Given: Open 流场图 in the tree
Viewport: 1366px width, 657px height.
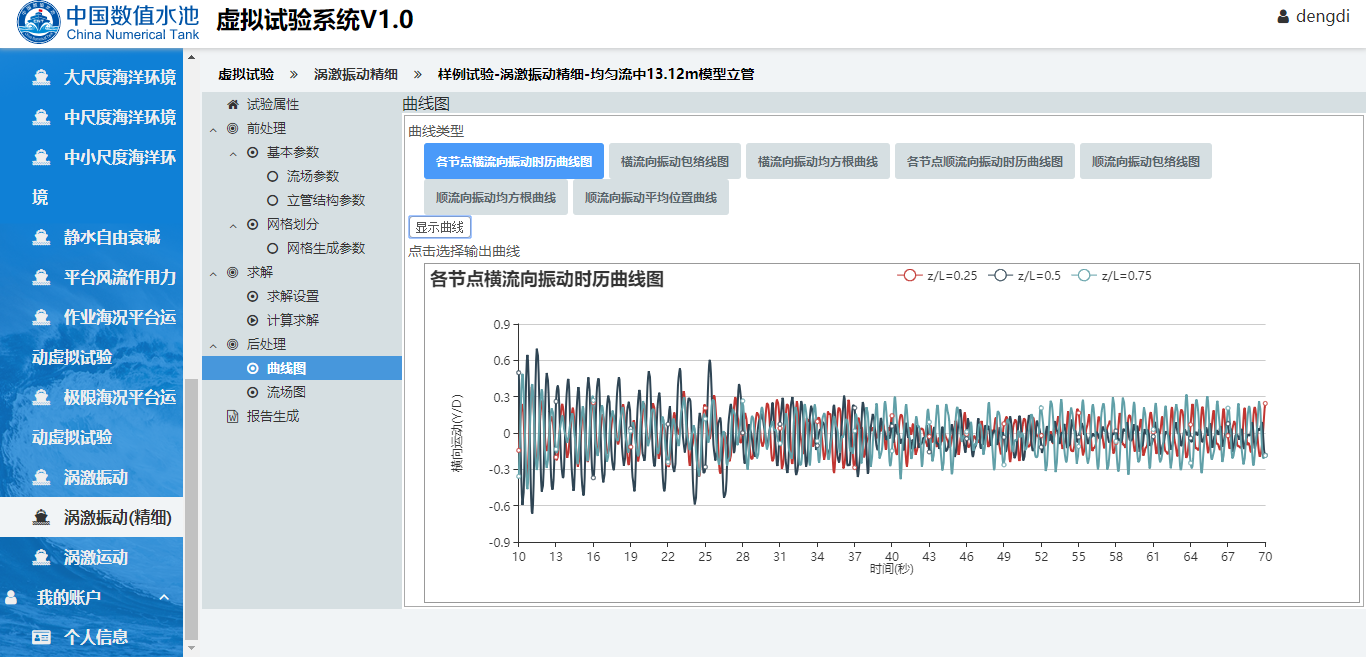Looking at the screenshot, I should coord(286,392).
